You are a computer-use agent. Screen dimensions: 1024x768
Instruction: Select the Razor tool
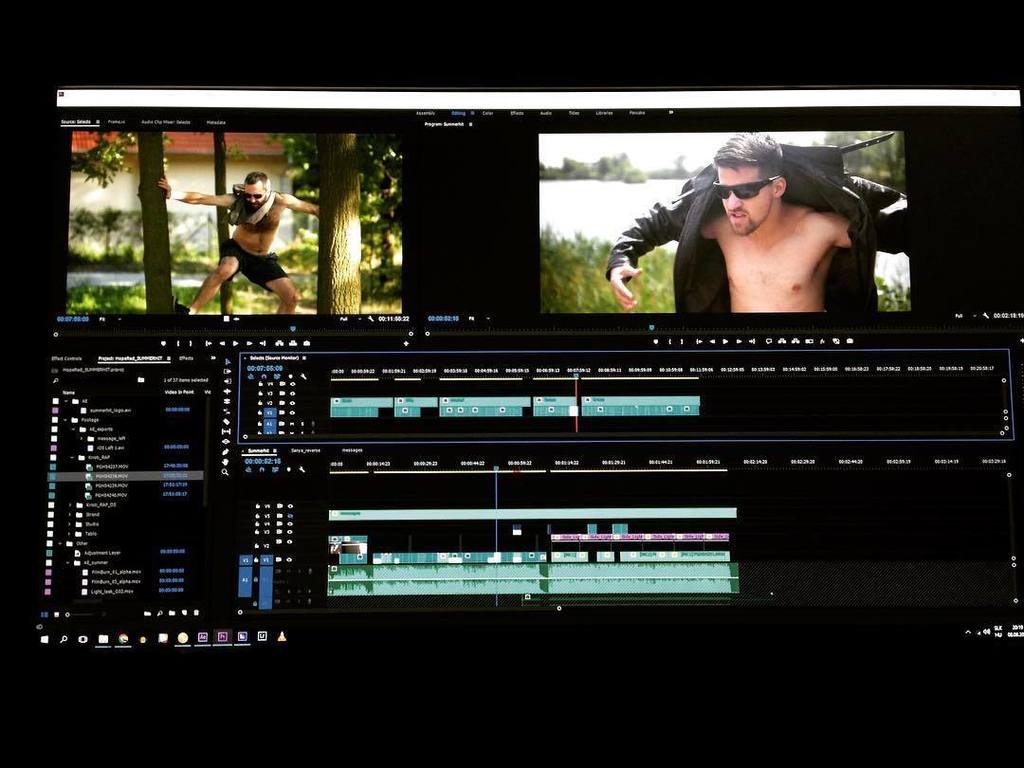point(226,422)
